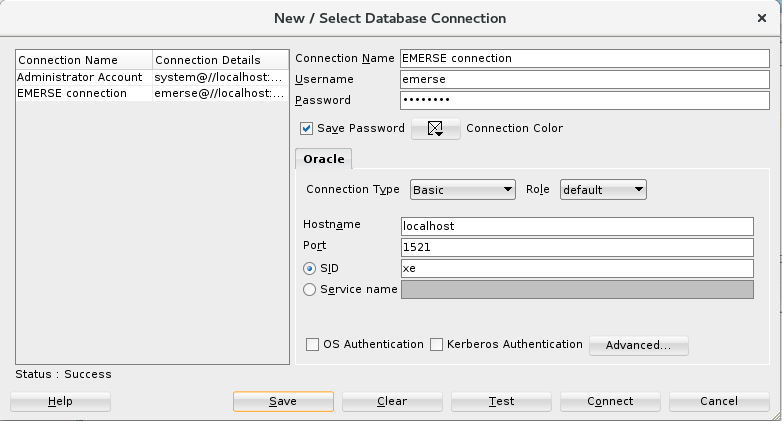The image size is (782, 421).
Task: Select the Administrator Account connection row
Action: click(152, 77)
